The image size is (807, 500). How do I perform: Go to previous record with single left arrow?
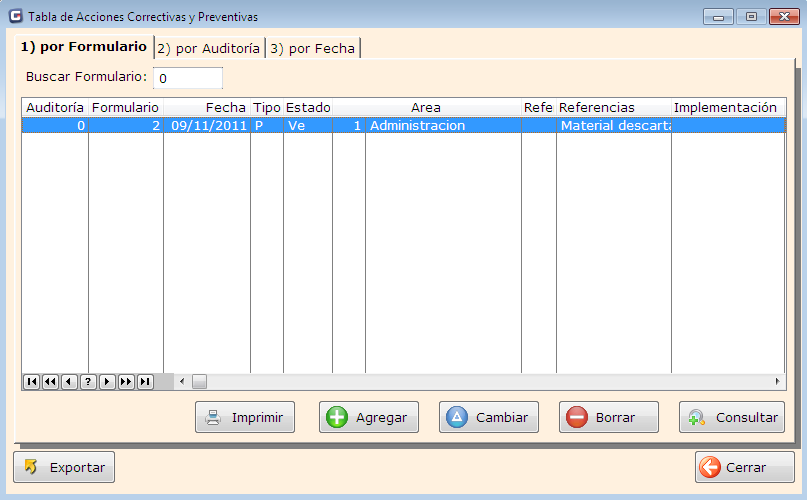point(69,382)
